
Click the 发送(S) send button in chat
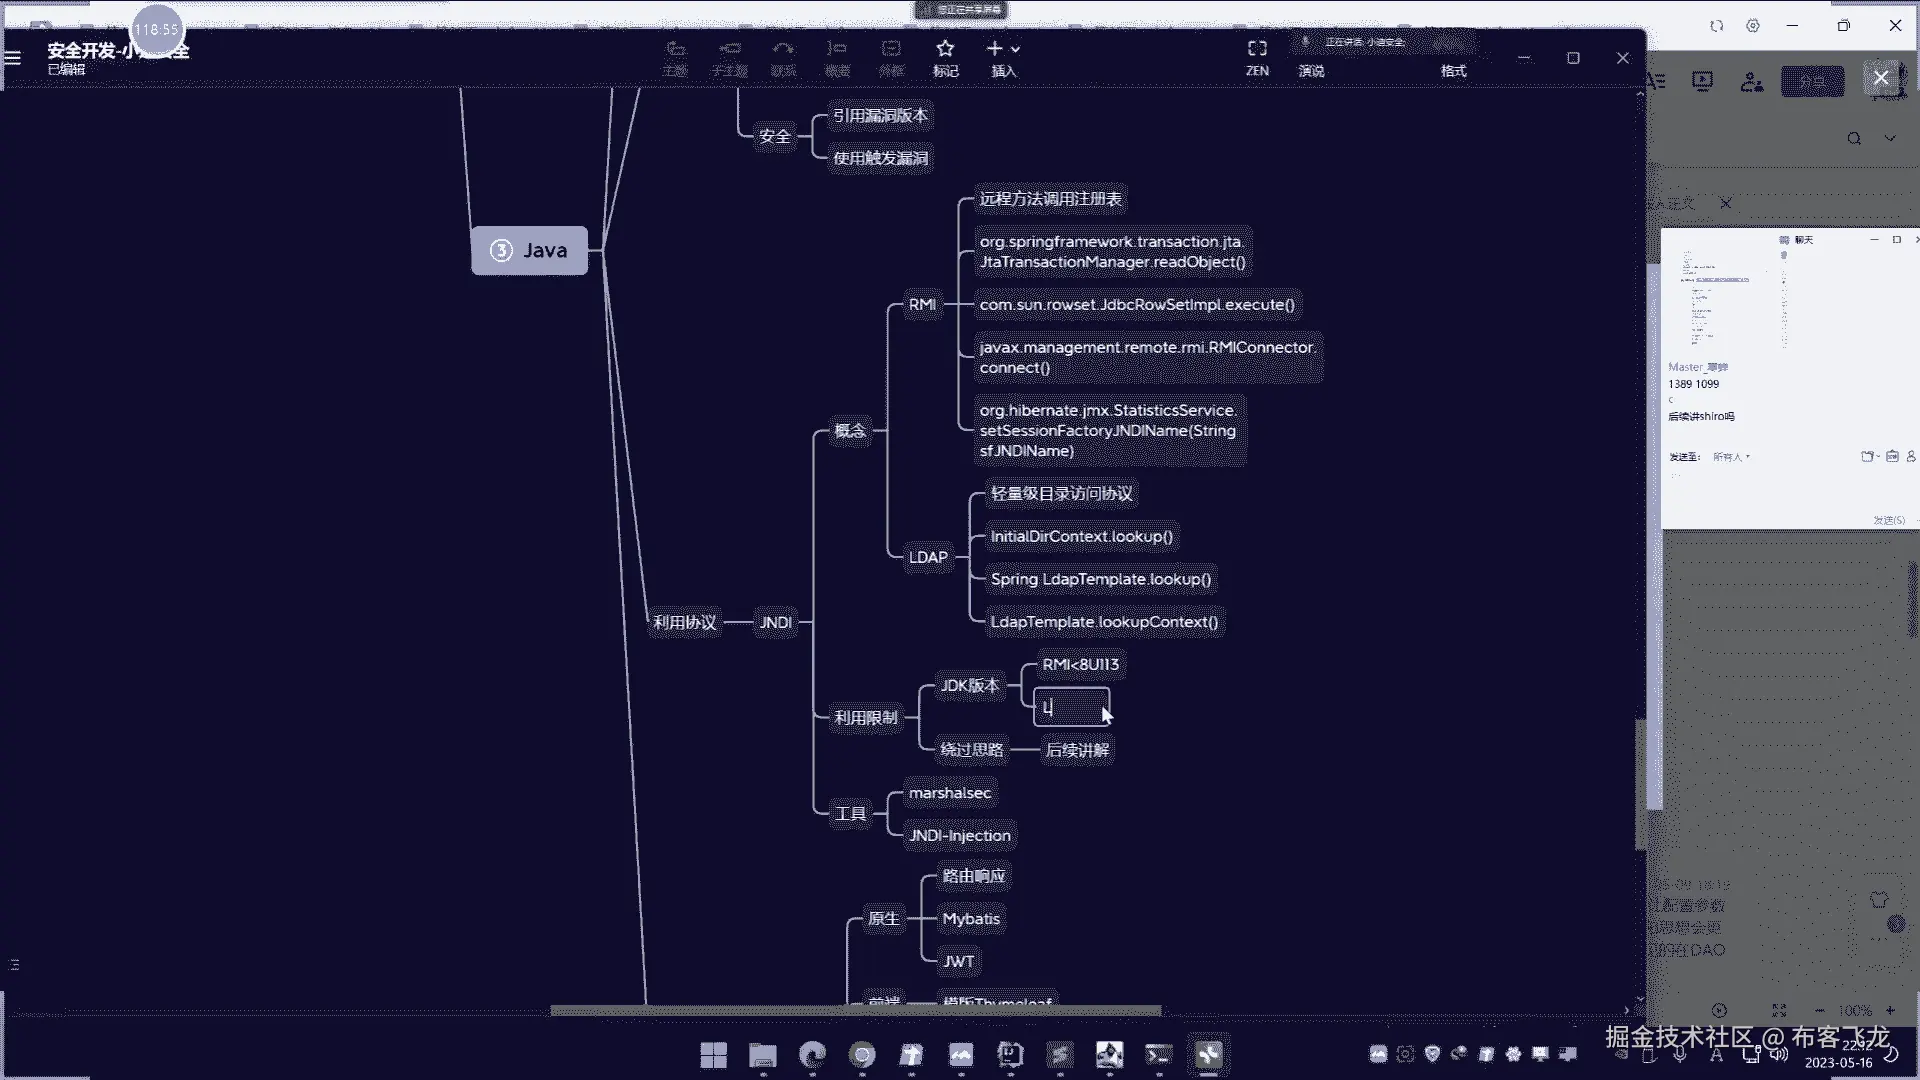point(1888,520)
